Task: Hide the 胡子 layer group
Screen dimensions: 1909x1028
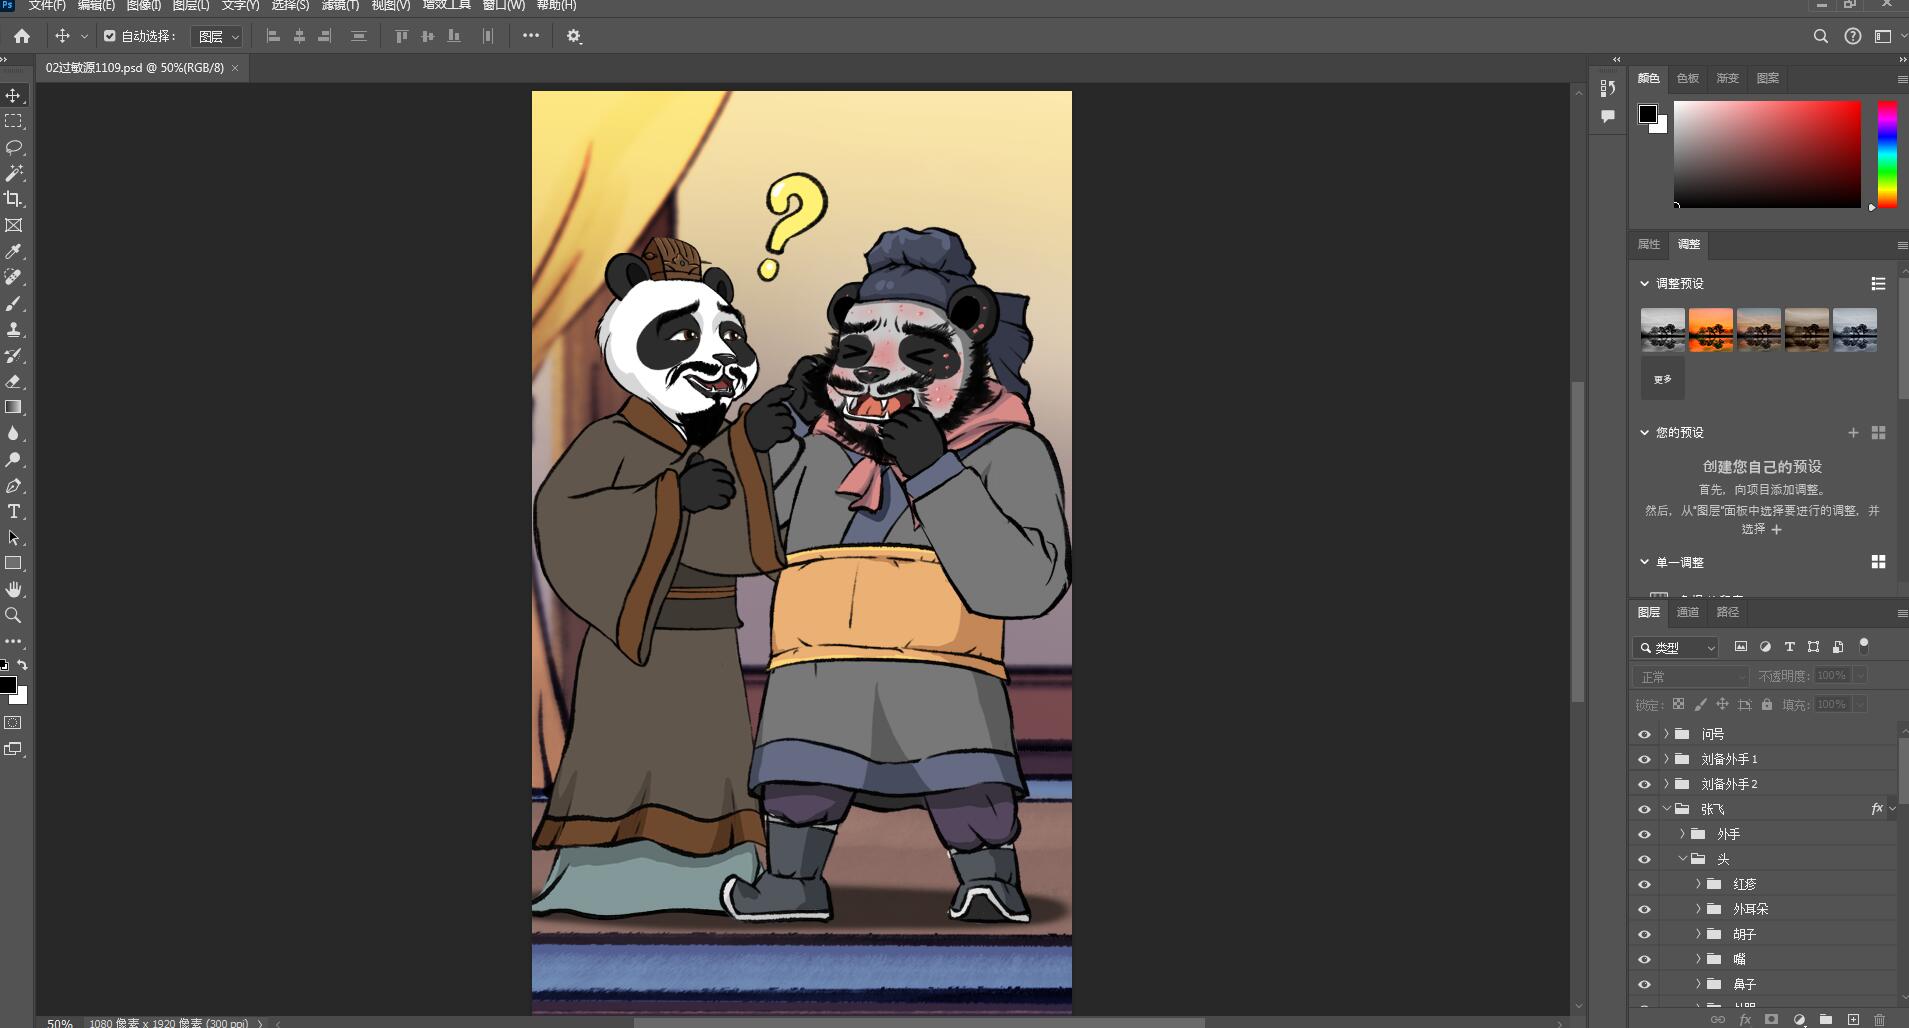Action: pyautogui.click(x=1644, y=934)
